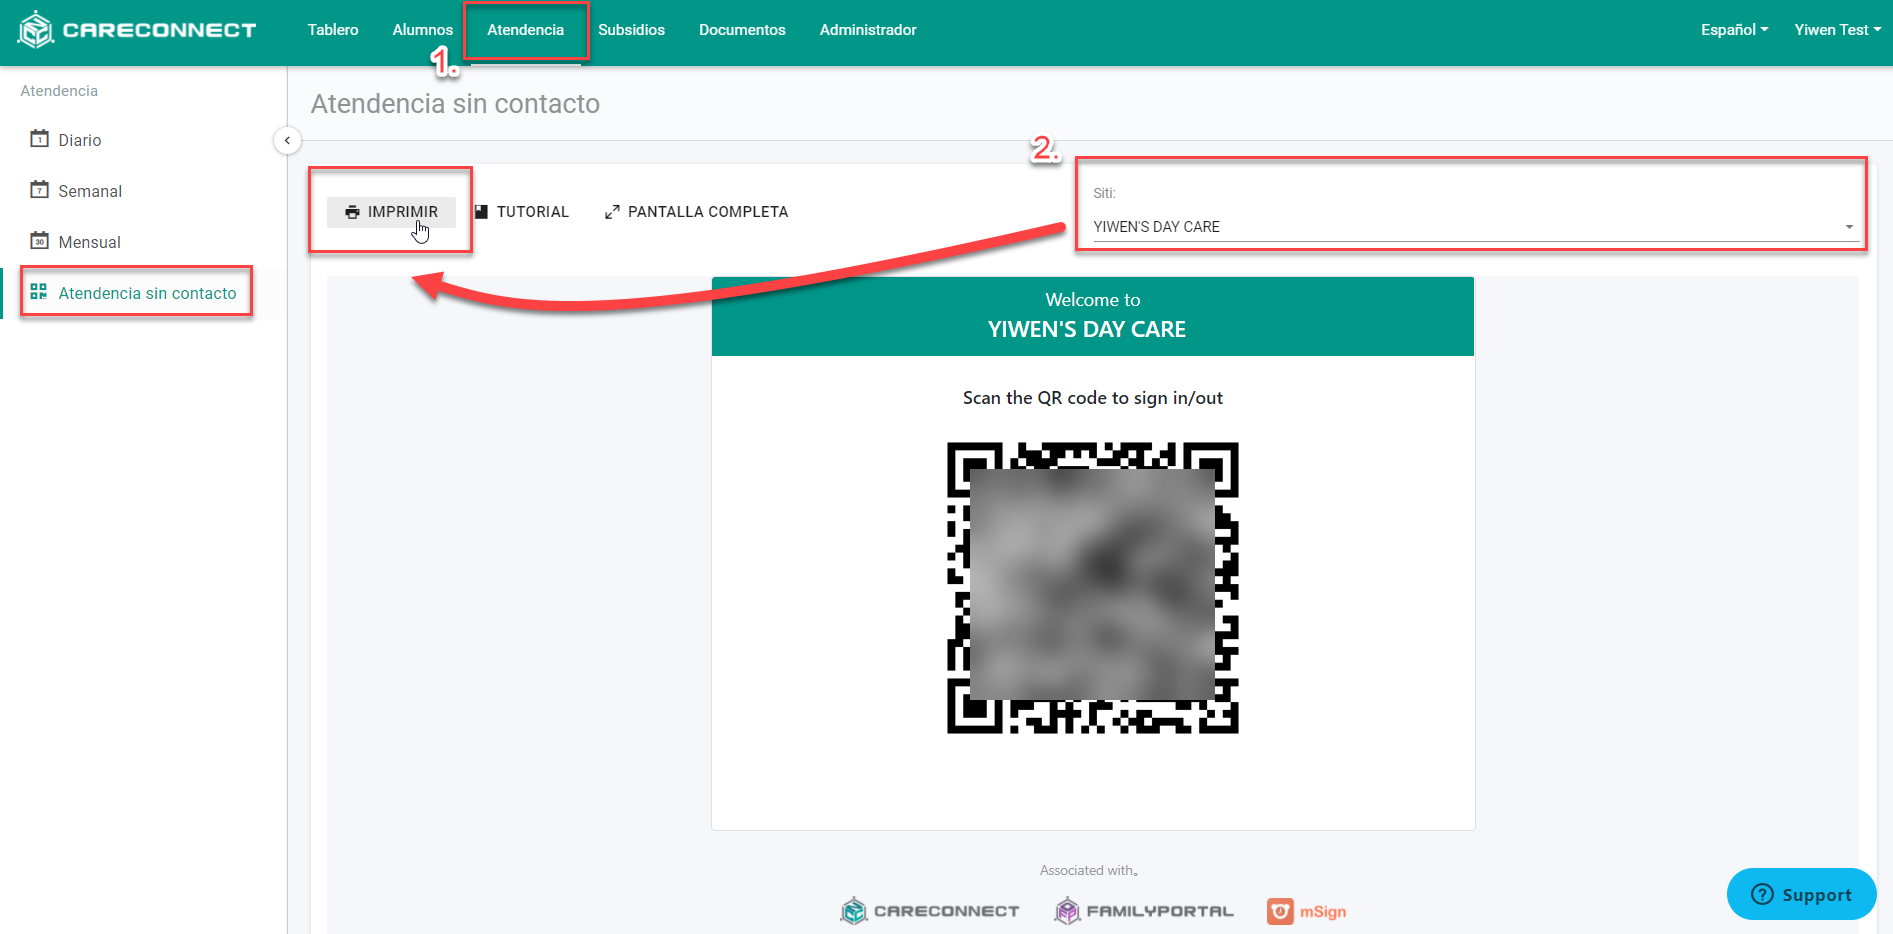Click the IMPRIMIR button
1893x934 pixels.
tap(391, 212)
